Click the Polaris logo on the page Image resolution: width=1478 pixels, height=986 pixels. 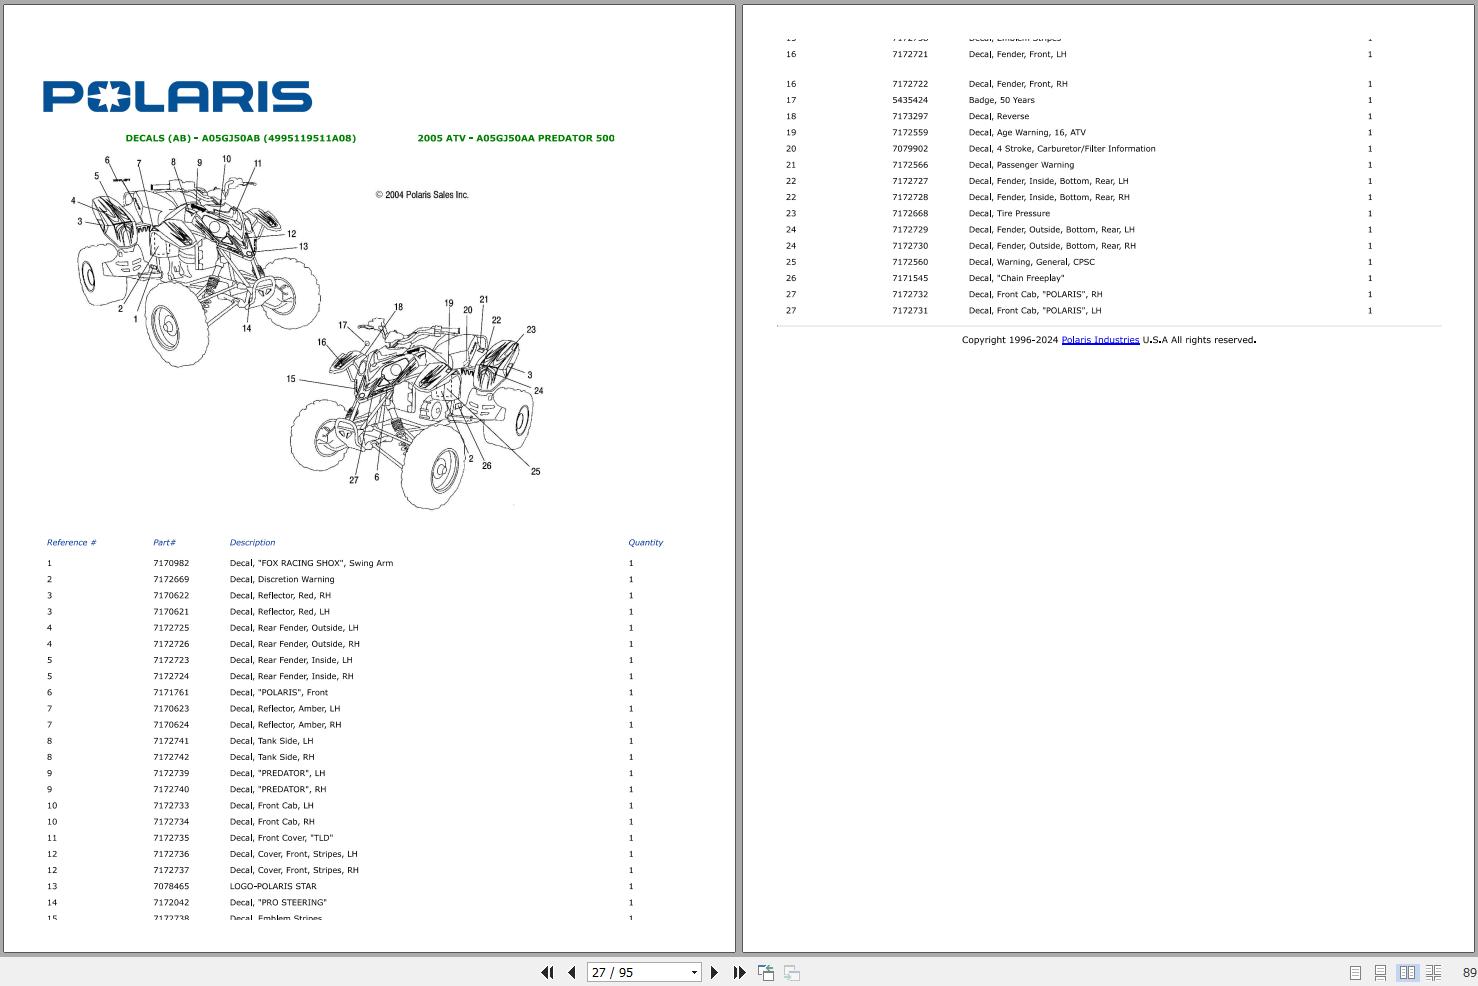coord(175,96)
